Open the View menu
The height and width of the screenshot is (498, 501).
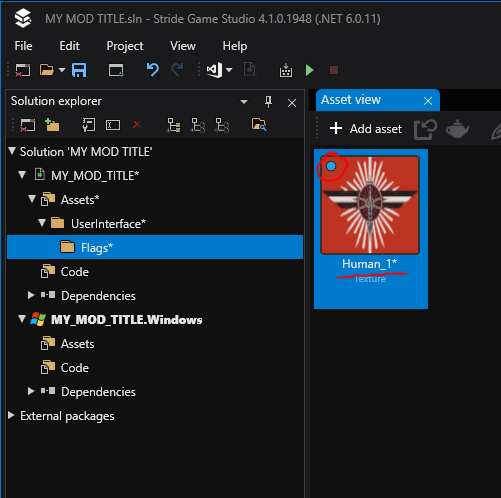pos(183,46)
